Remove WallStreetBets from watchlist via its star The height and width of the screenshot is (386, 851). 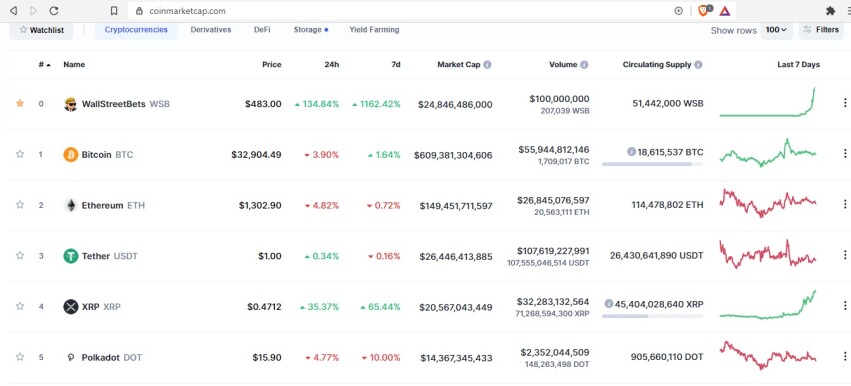pos(20,103)
